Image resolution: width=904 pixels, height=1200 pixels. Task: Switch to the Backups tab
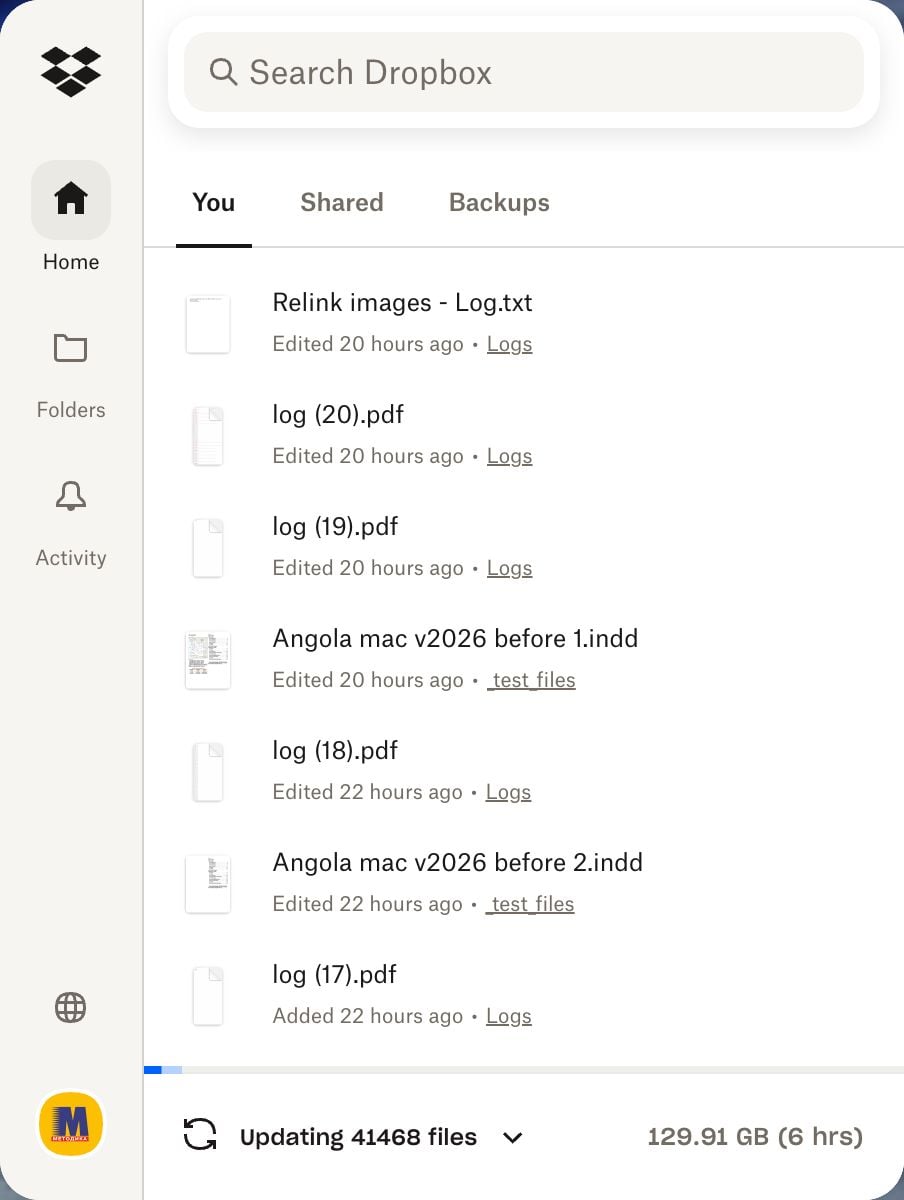[x=499, y=202]
